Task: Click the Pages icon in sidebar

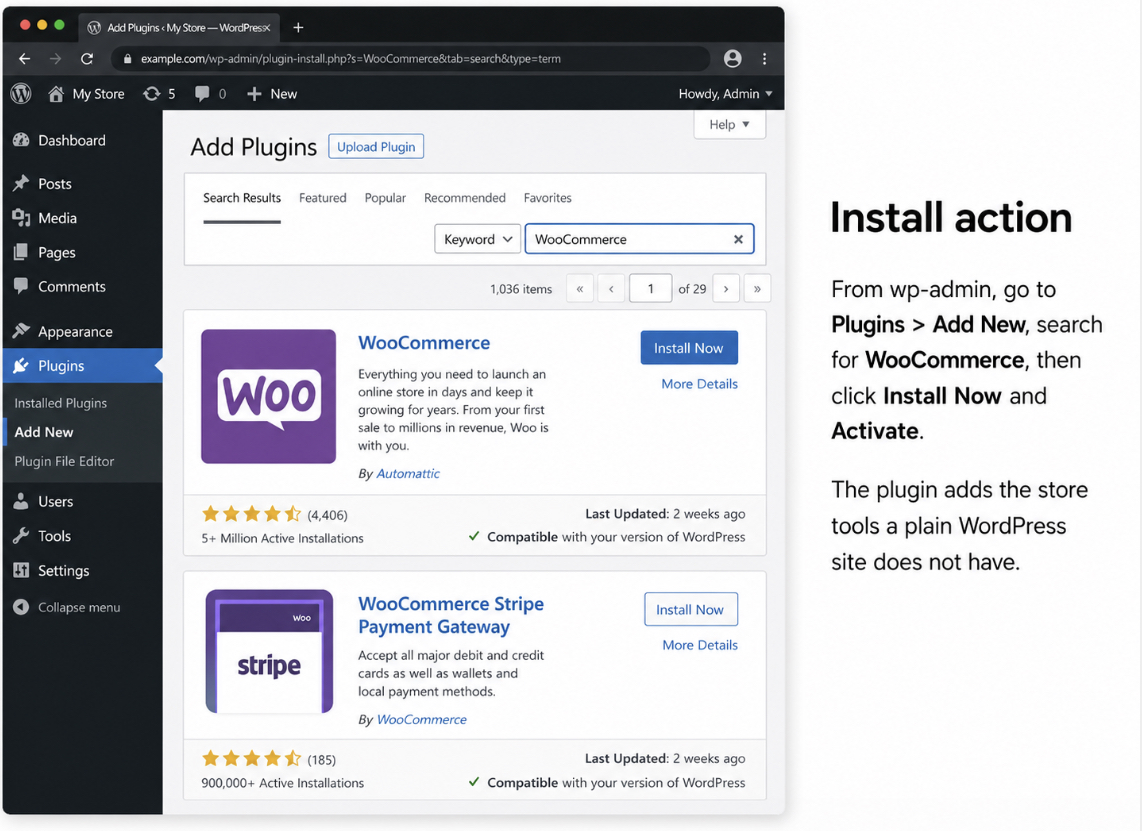Action: click(x=21, y=252)
